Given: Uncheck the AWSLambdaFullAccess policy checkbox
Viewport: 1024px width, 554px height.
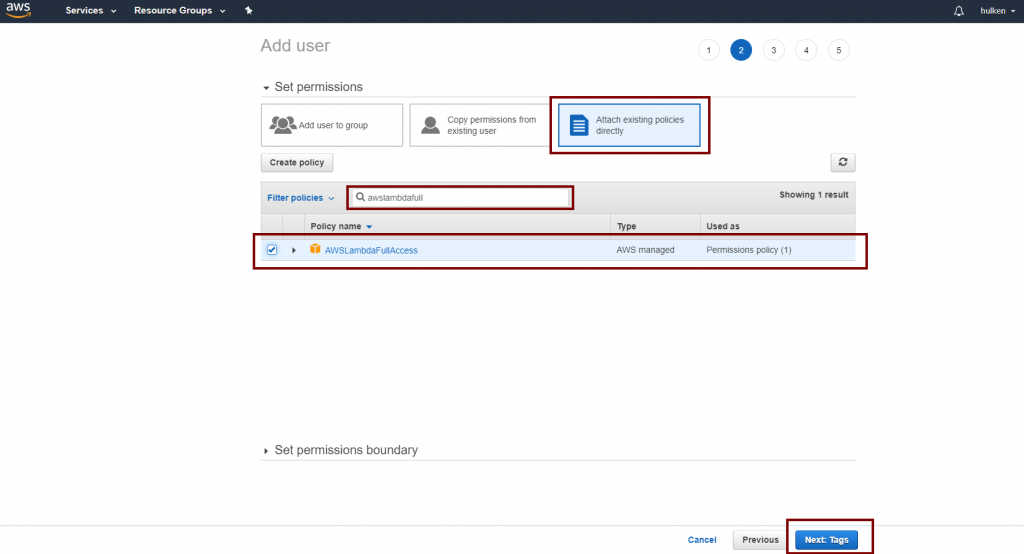Looking at the screenshot, I should (x=272, y=250).
